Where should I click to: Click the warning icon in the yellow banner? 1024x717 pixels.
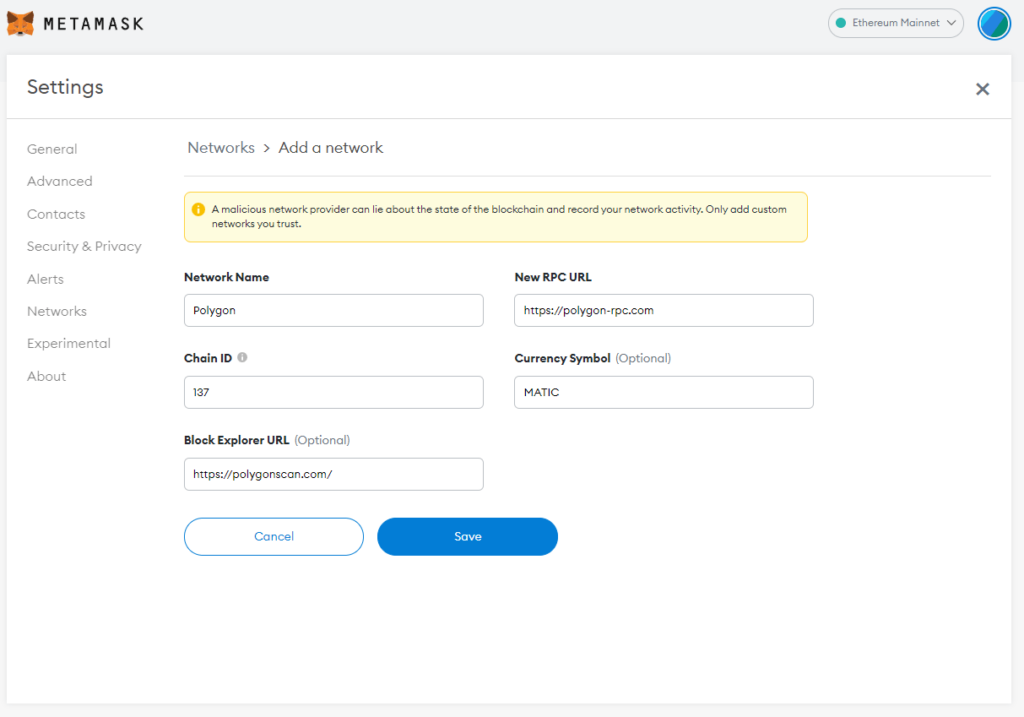(198, 210)
